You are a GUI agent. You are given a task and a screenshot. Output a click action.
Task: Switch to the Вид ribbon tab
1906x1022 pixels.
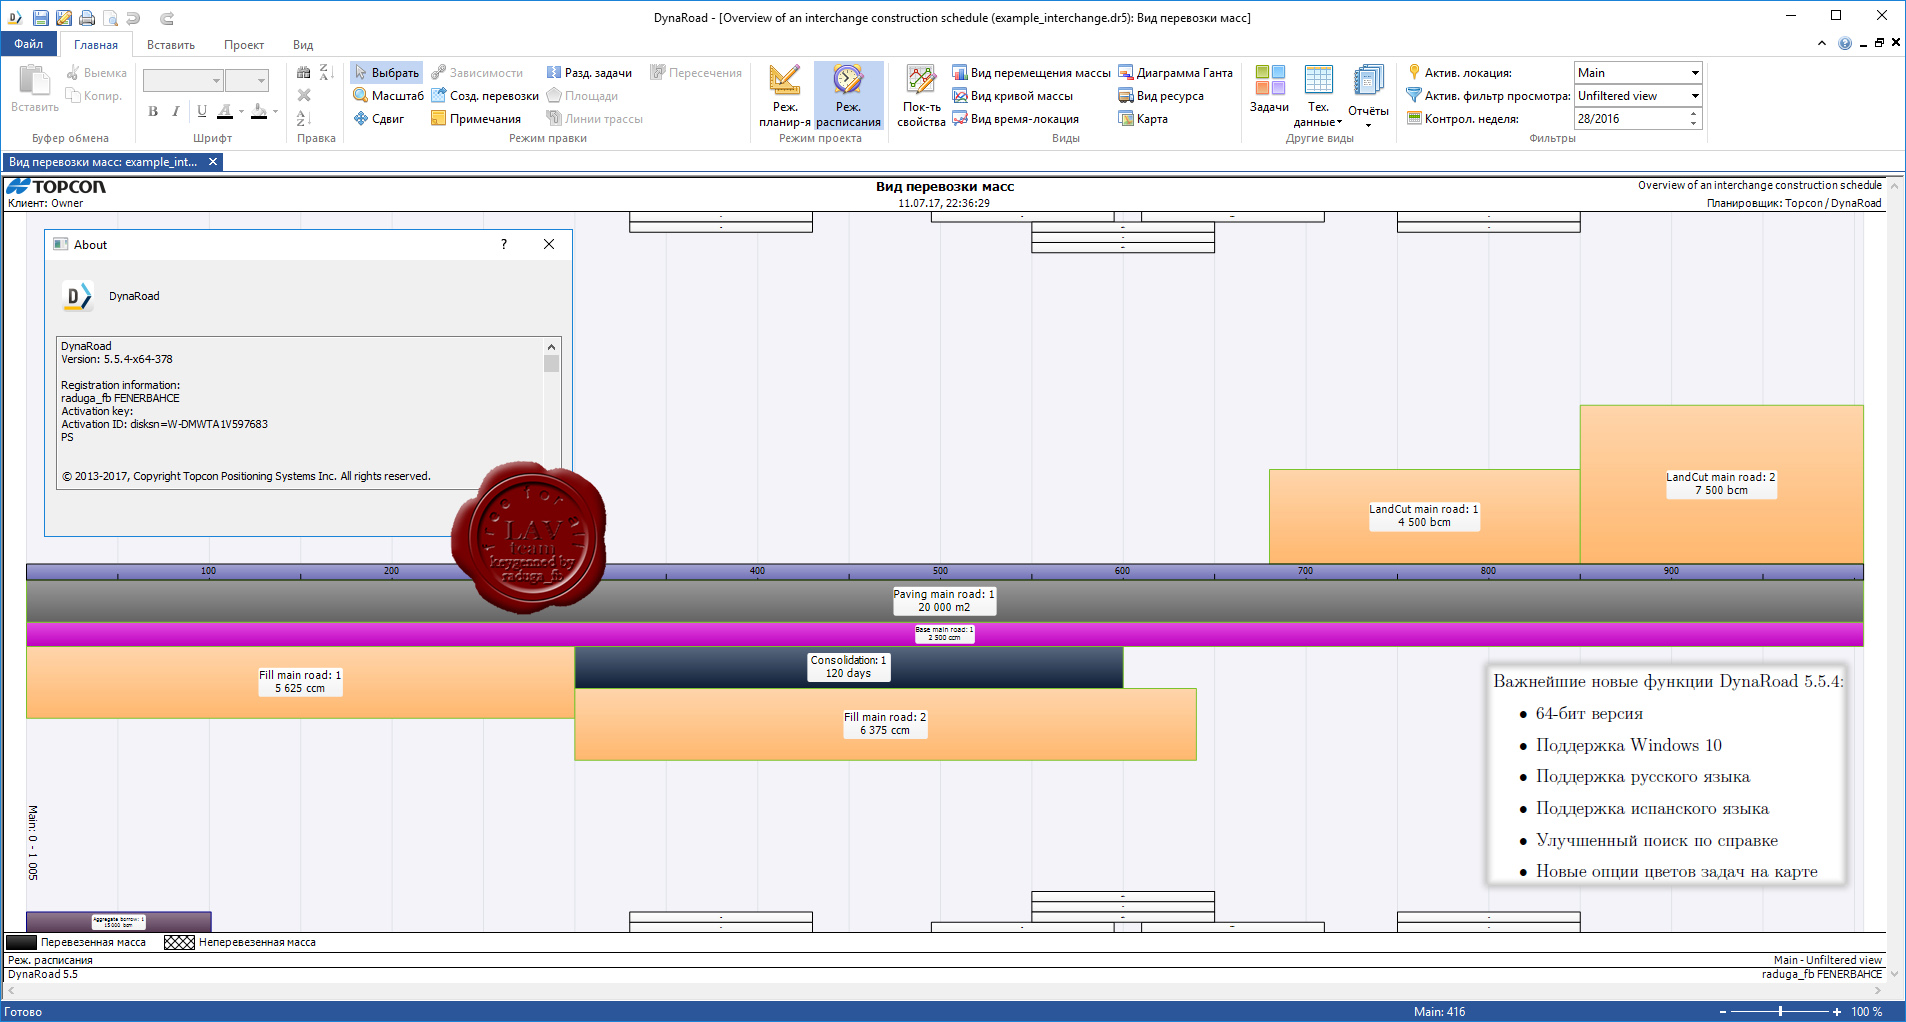303,45
